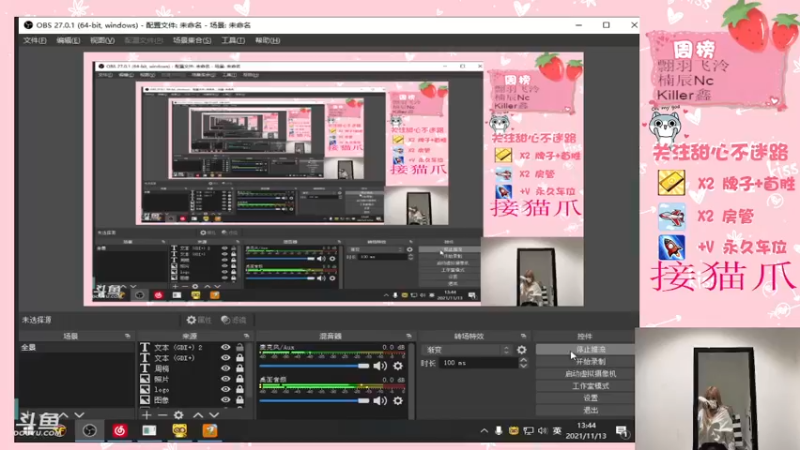Increase transition 时长 duration stepper
This screenshot has width=800, height=450.
[x=523, y=360]
